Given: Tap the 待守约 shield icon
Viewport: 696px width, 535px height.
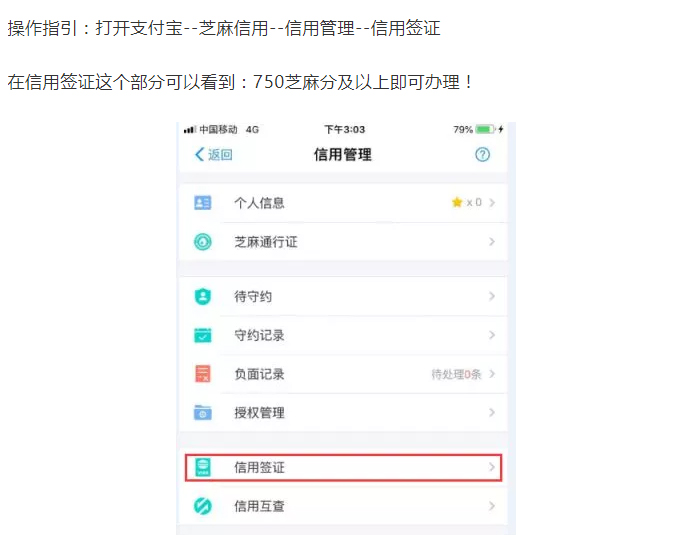Looking at the screenshot, I should point(203,297).
